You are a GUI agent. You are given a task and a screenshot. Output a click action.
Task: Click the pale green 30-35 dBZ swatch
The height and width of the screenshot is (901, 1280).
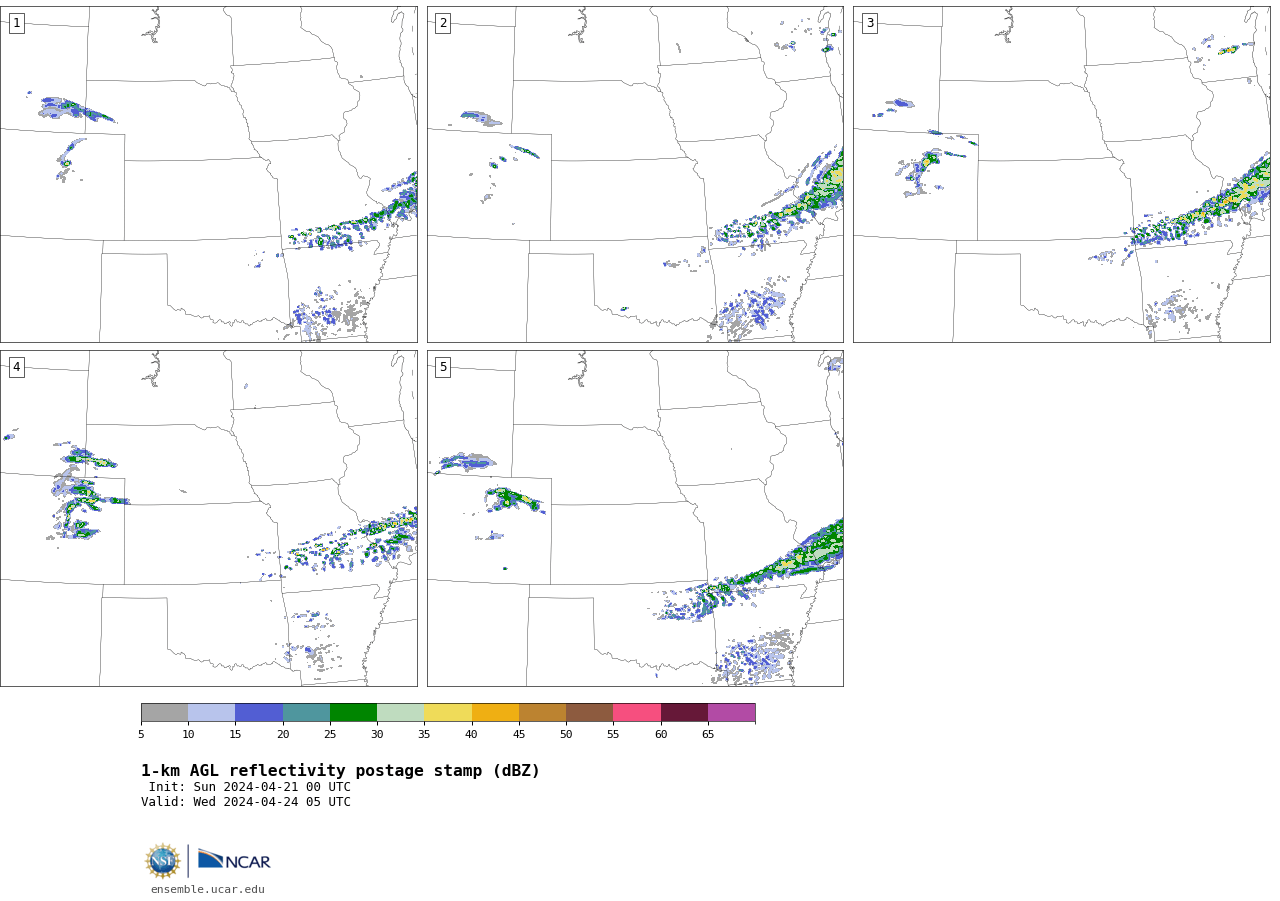pyautogui.click(x=400, y=712)
